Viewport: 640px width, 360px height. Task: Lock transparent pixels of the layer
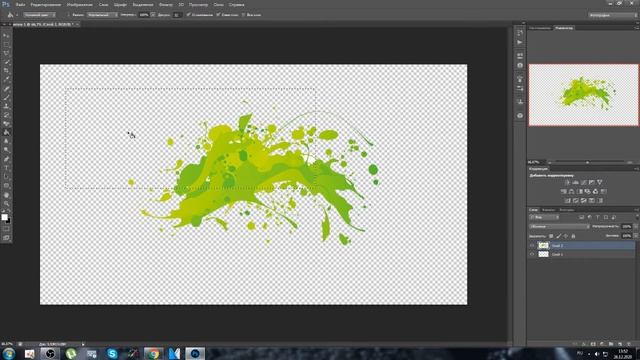pyautogui.click(x=551, y=236)
